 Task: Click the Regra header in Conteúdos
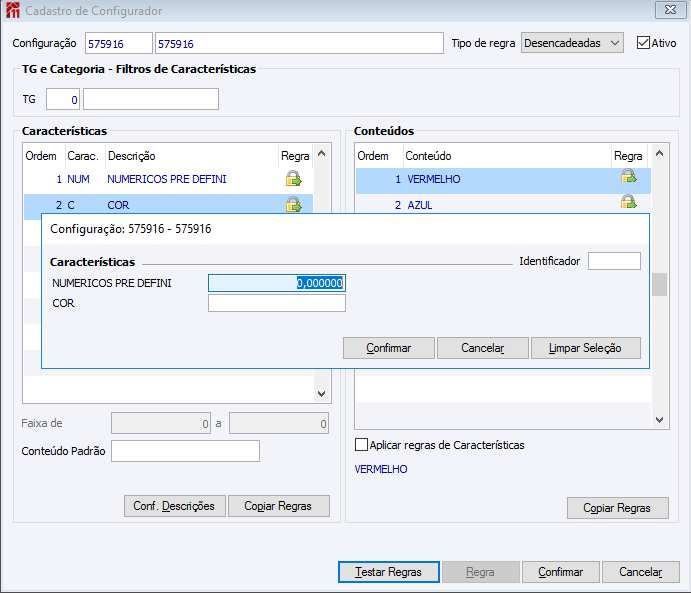[628, 156]
